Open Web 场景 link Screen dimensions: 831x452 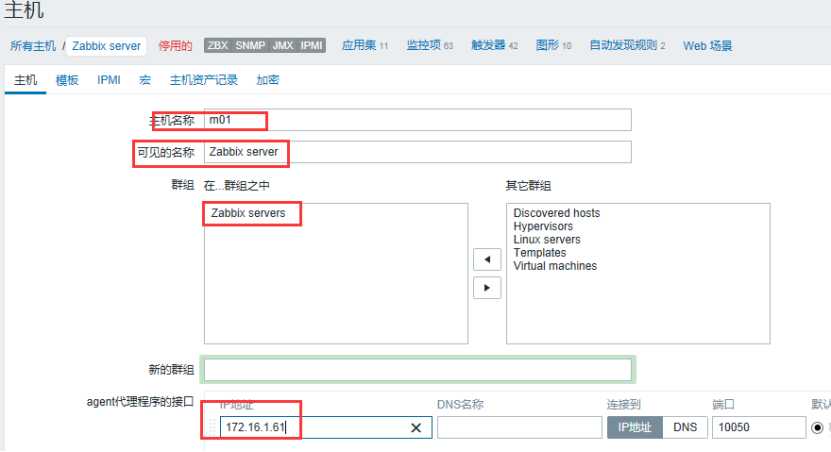coord(708,46)
